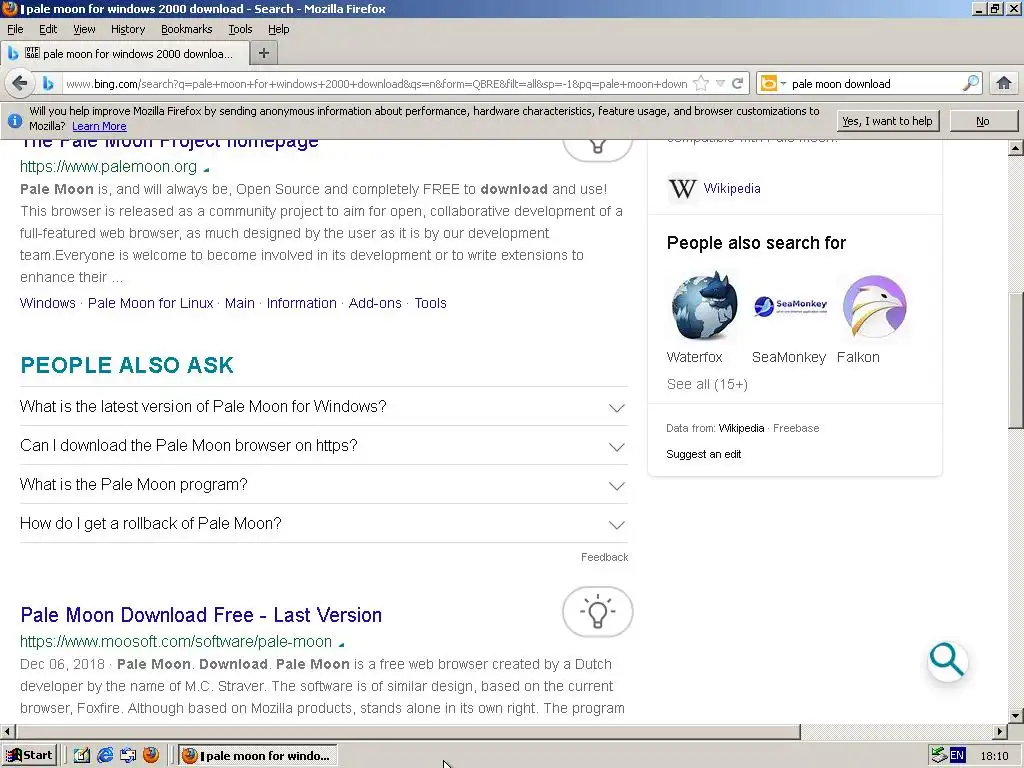Click 'Yes, I want to help' button
Viewport: 1024px width, 768px height.
pos(888,121)
